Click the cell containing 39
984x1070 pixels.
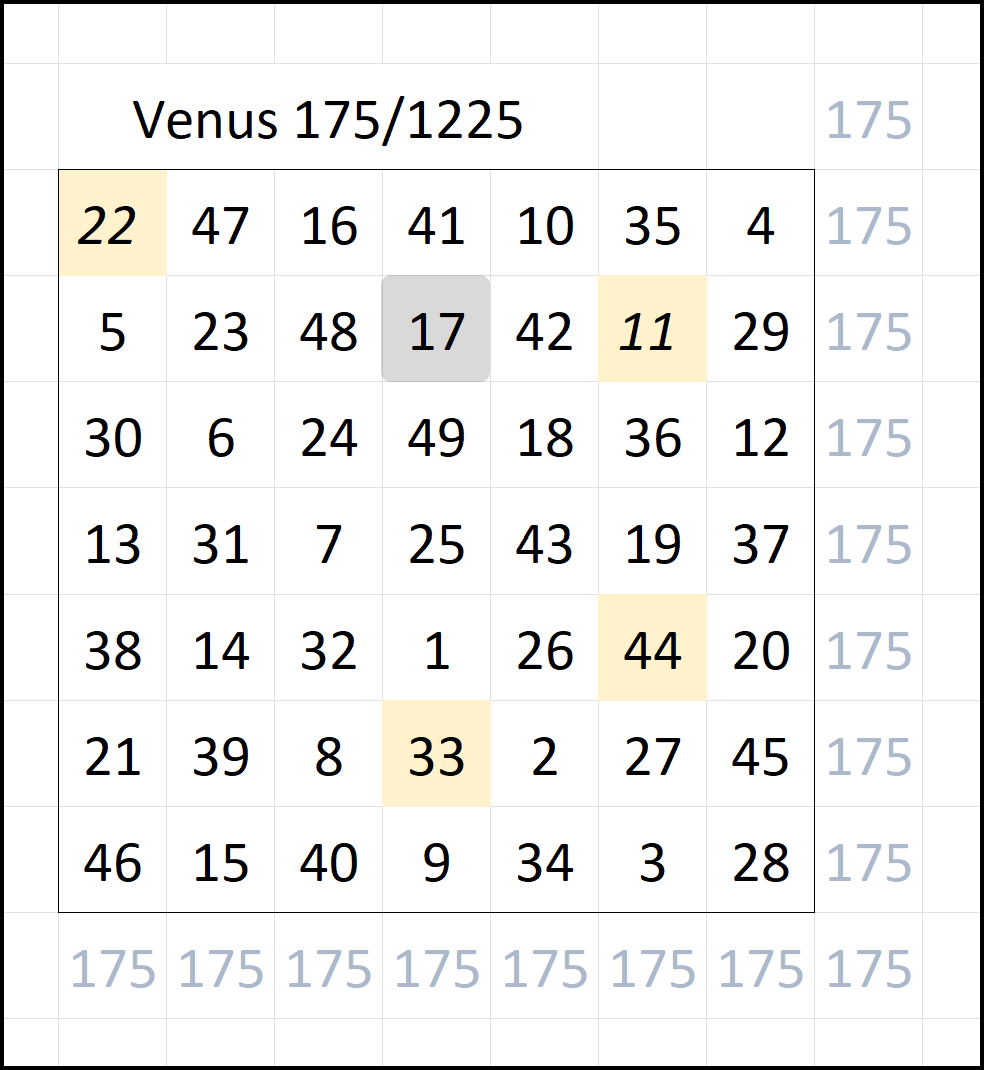(220, 756)
